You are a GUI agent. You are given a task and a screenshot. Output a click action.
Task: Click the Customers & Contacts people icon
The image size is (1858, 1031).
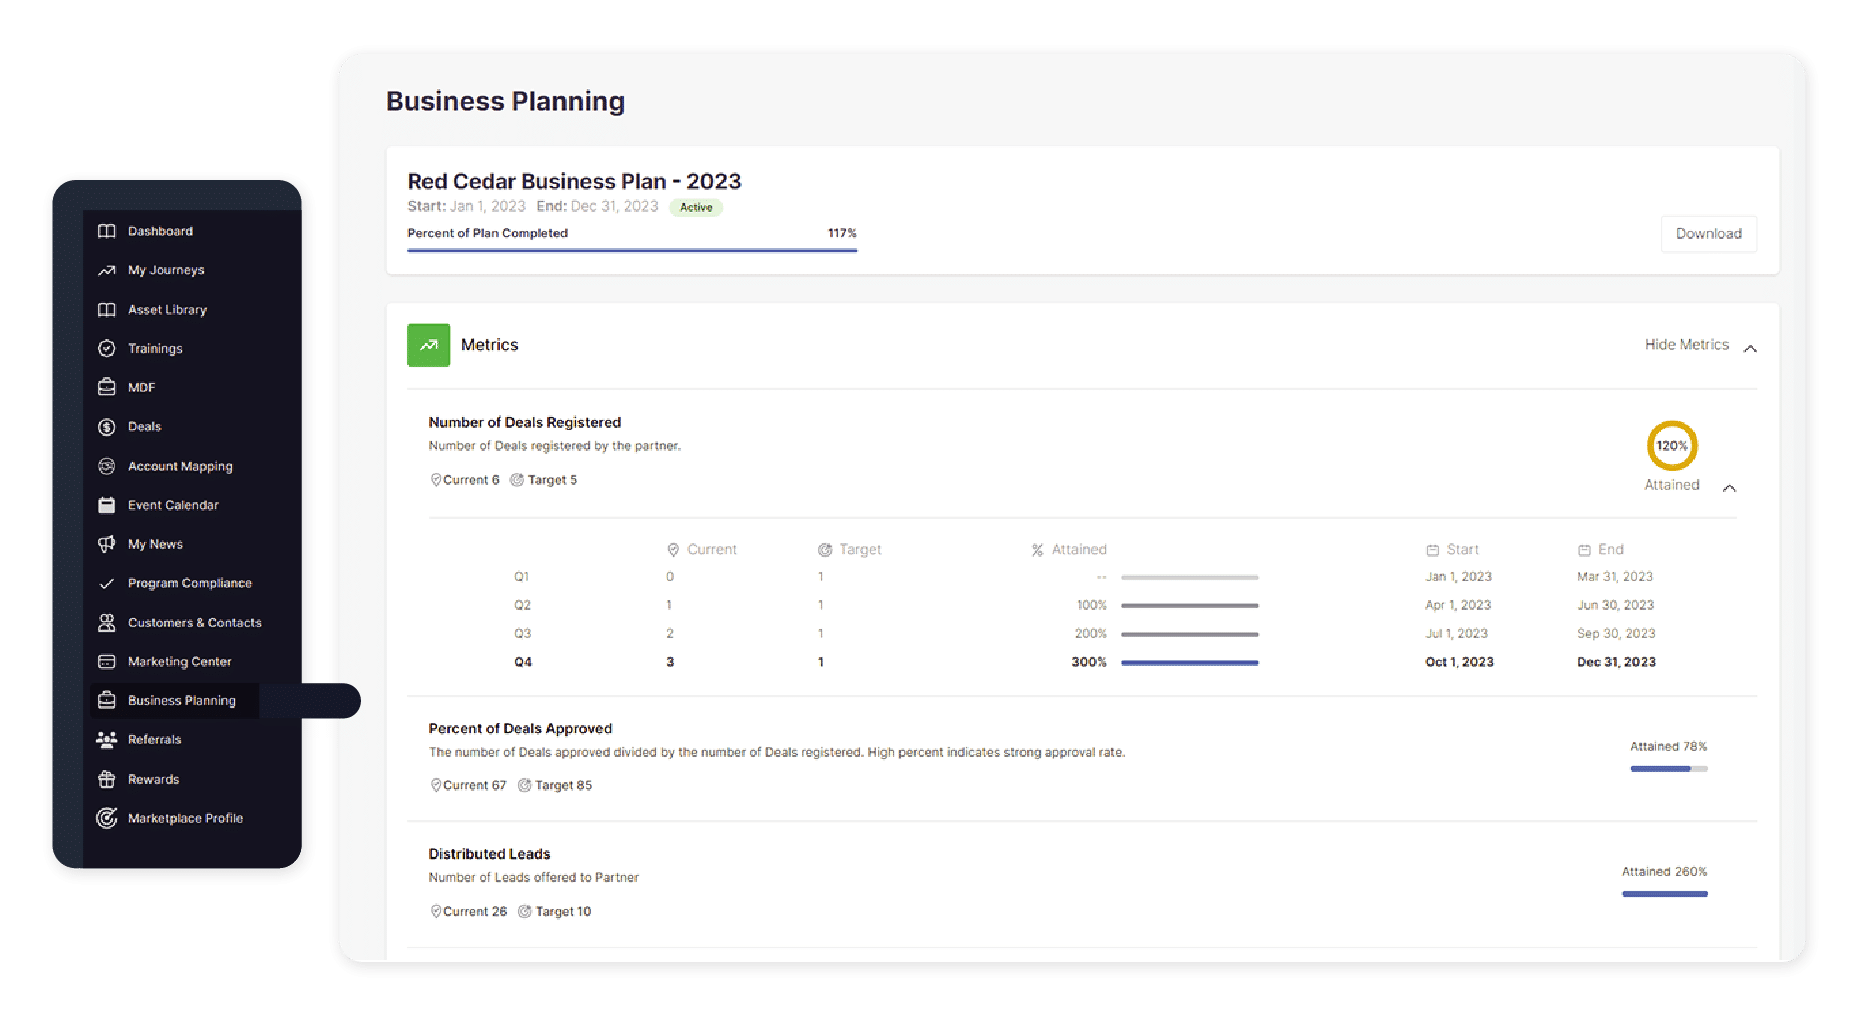pos(106,623)
